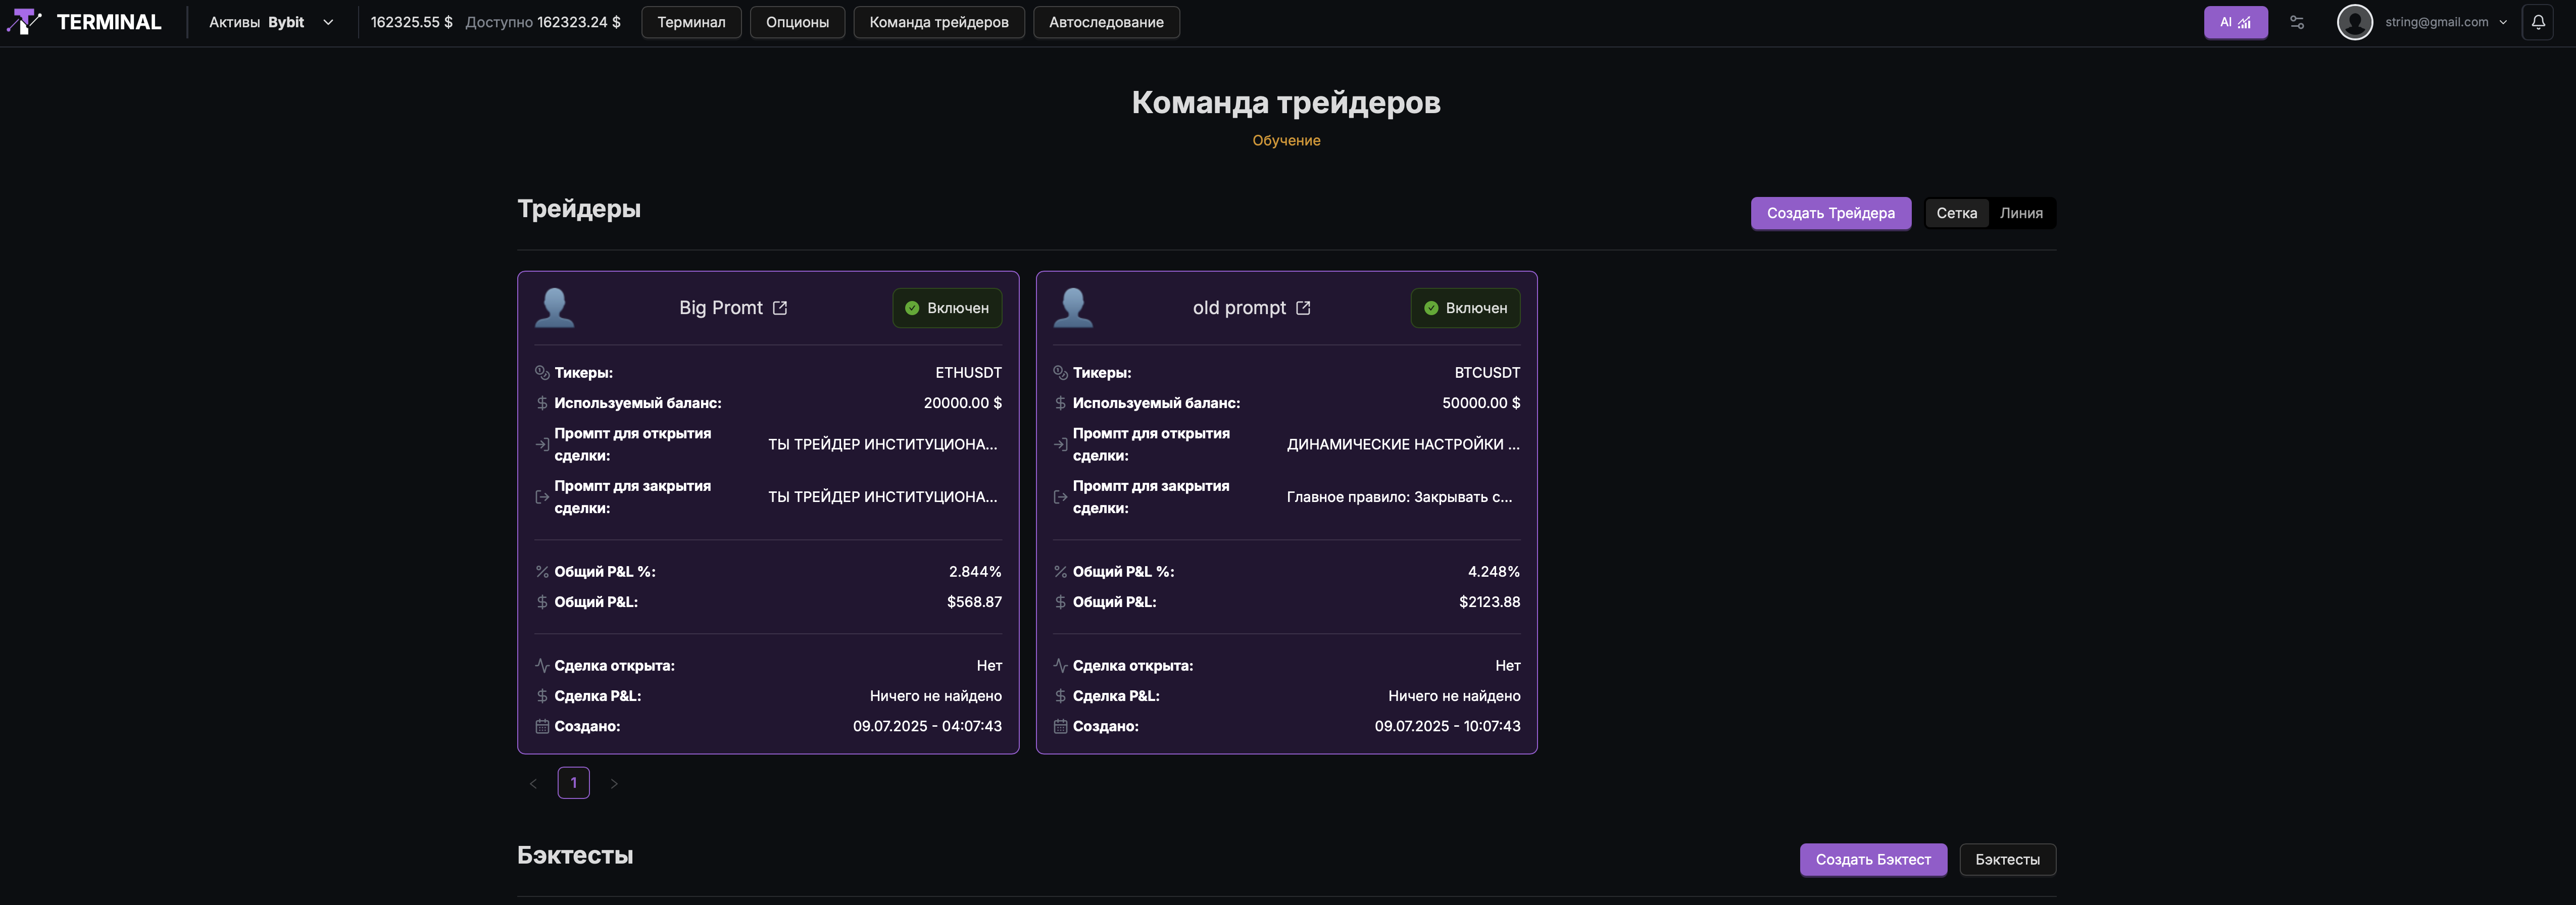Open the Автоследование section
This screenshot has width=2576, height=905.
coord(1106,21)
